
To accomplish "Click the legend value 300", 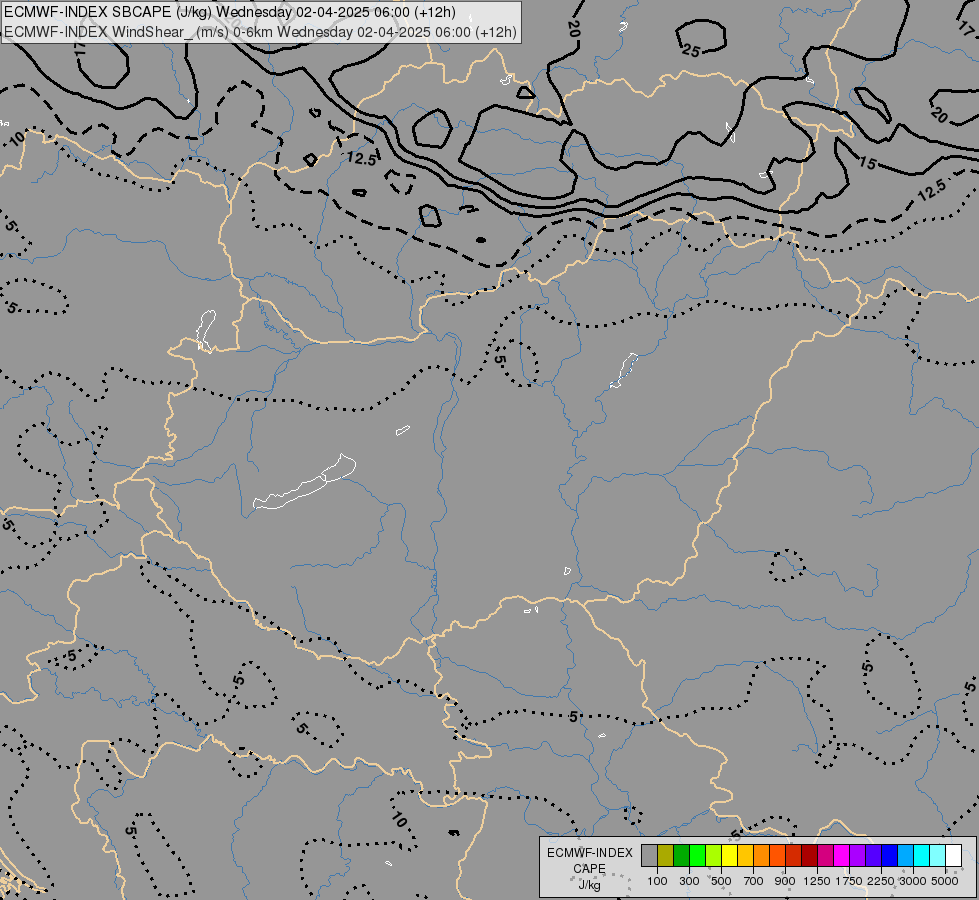I will pyautogui.click(x=689, y=881).
